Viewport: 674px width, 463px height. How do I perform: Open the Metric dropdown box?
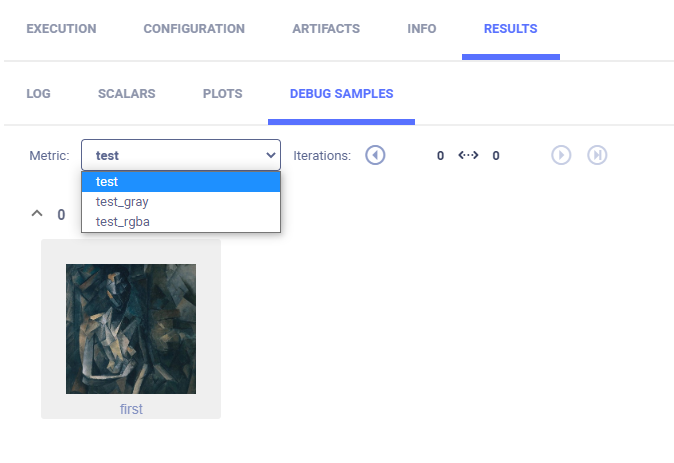(180, 155)
